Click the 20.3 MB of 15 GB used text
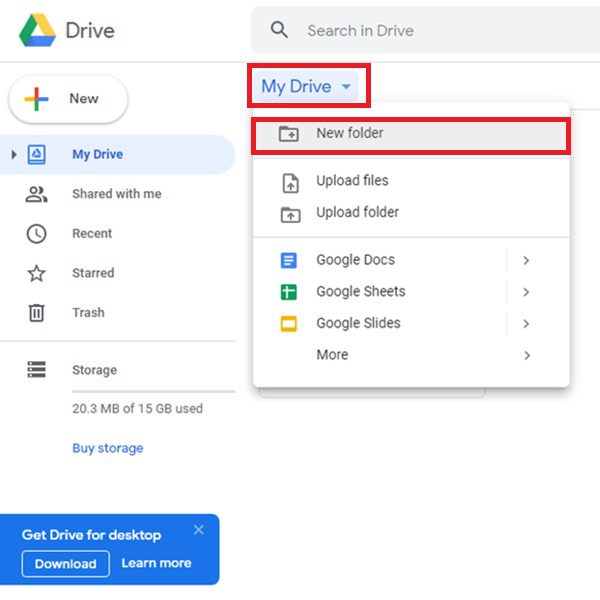Screen dimensions: 600x600 (x=137, y=409)
